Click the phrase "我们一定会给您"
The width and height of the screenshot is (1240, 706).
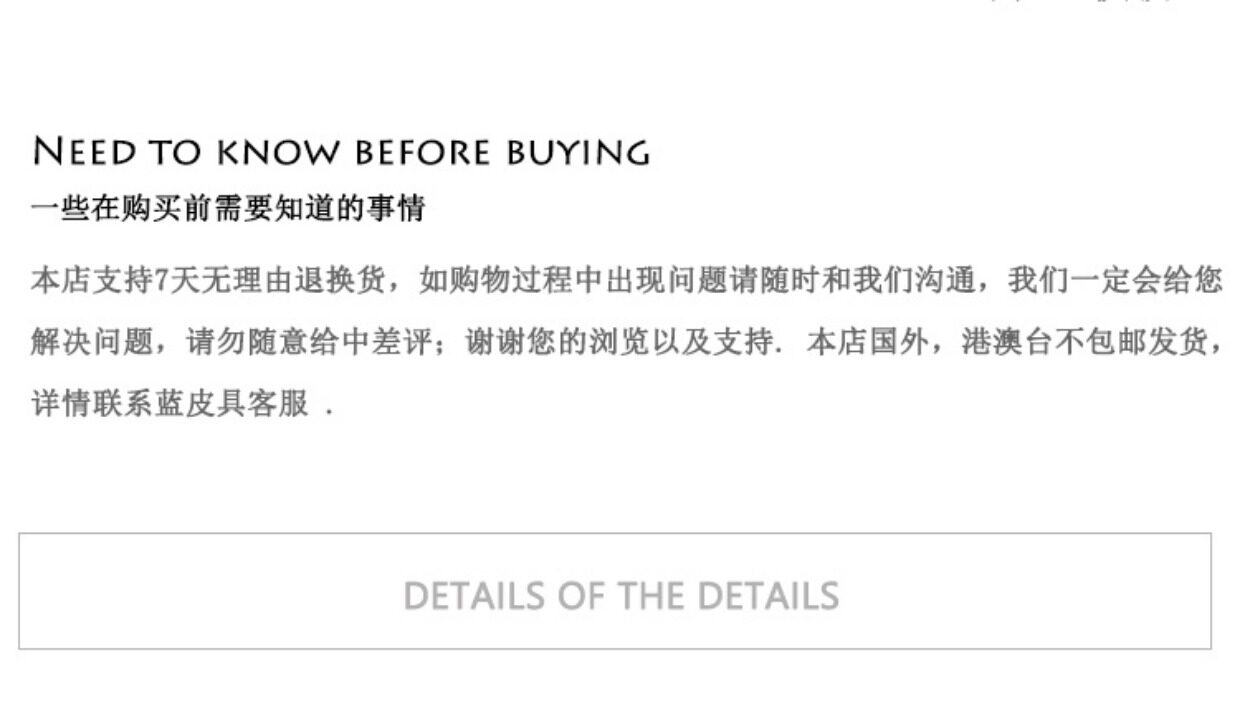(1114, 281)
